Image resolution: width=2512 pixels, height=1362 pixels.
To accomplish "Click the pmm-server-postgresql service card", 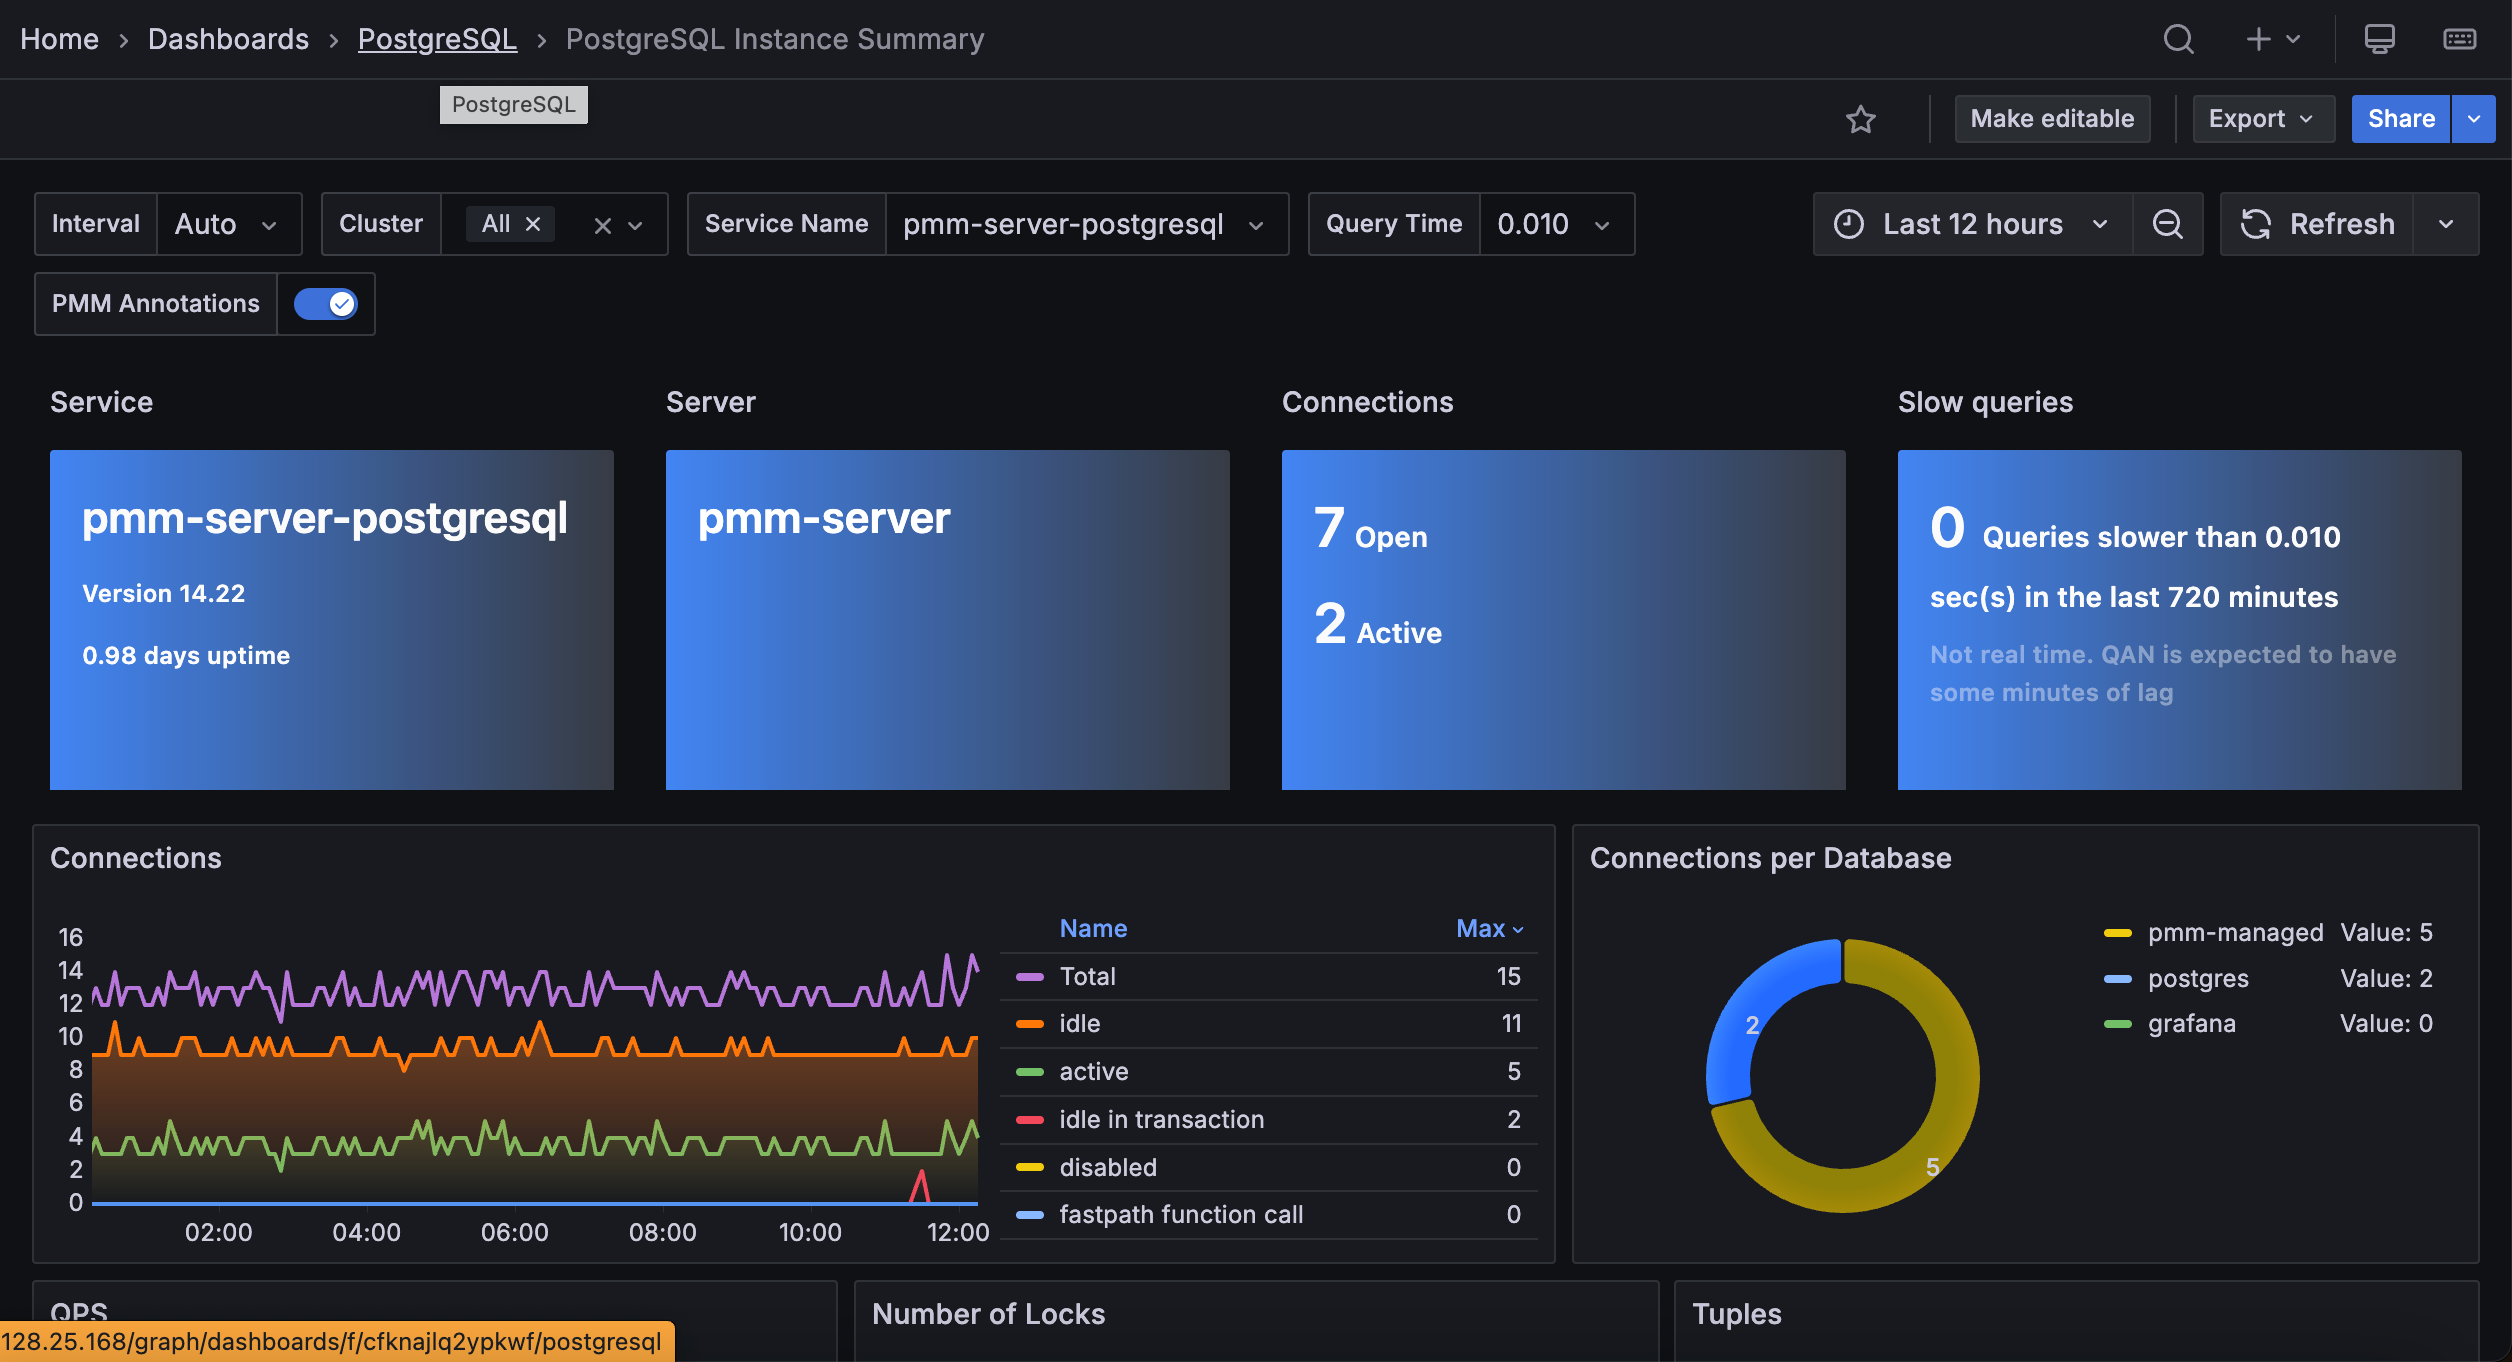I will click(x=332, y=620).
